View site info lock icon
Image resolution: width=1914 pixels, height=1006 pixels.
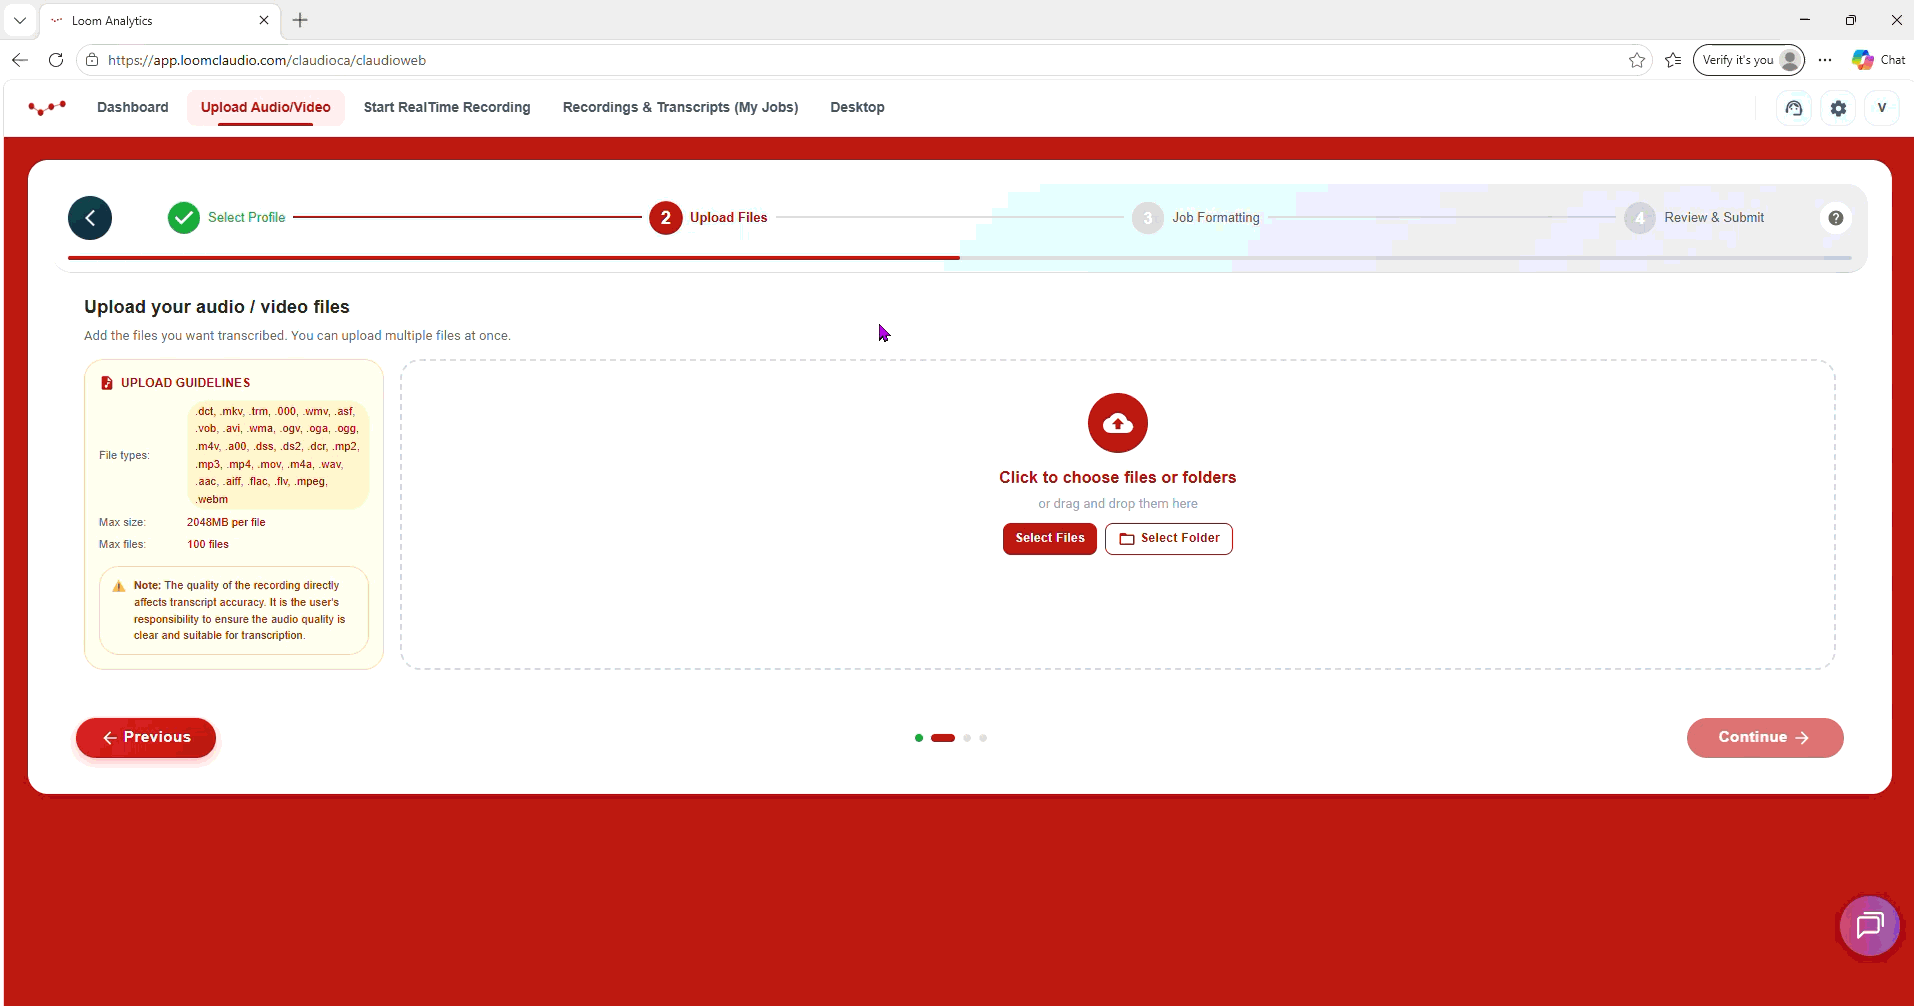point(92,60)
